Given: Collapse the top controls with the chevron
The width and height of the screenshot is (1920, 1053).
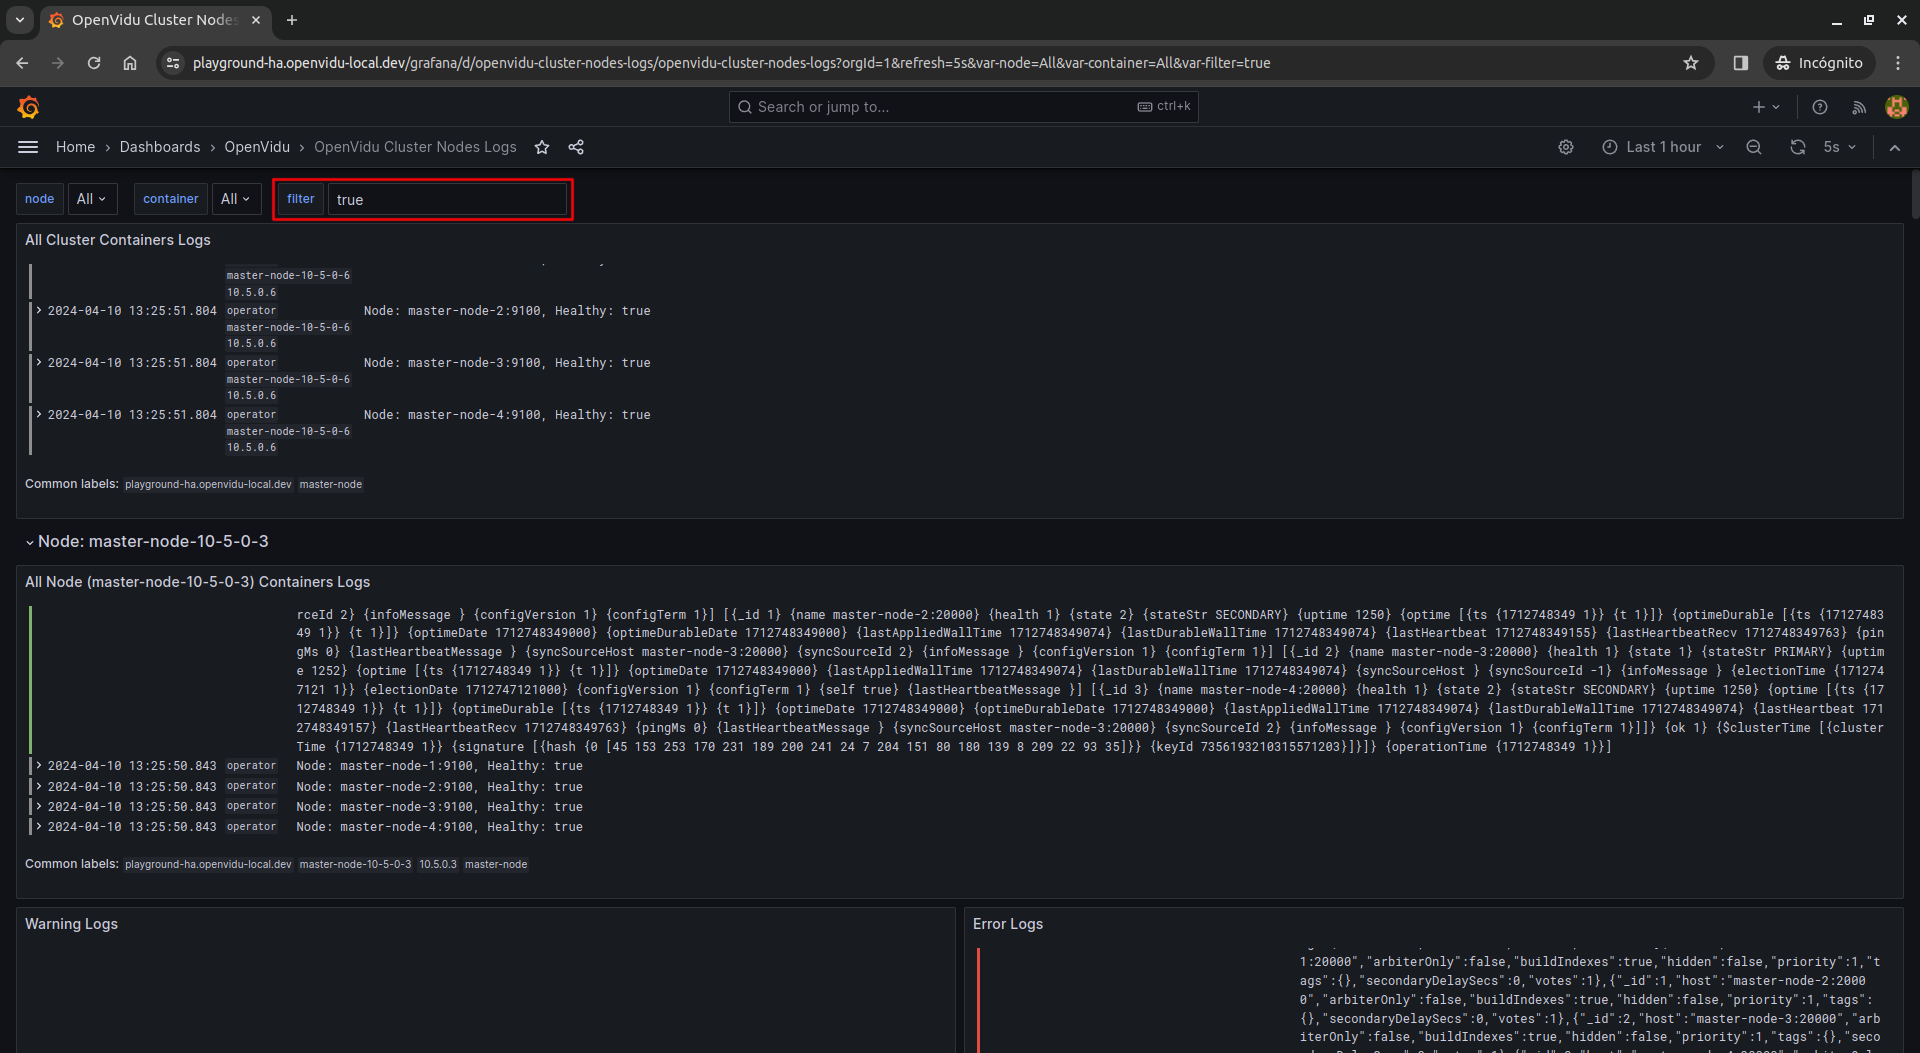Looking at the screenshot, I should 1895,147.
